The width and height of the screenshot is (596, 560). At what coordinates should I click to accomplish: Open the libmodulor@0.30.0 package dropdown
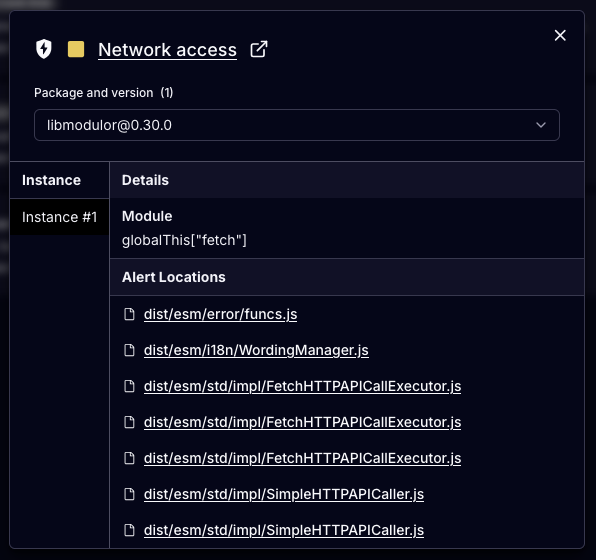(296, 125)
